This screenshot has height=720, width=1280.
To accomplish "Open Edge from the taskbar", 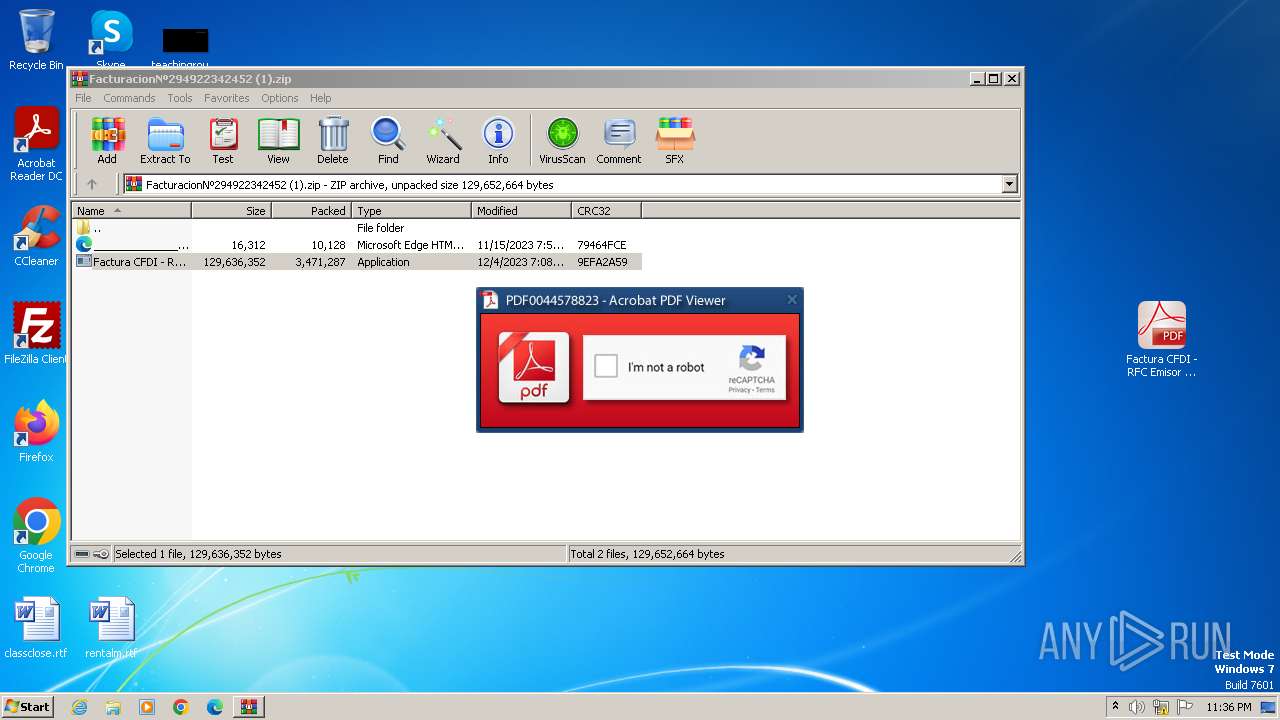I will [x=215, y=707].
